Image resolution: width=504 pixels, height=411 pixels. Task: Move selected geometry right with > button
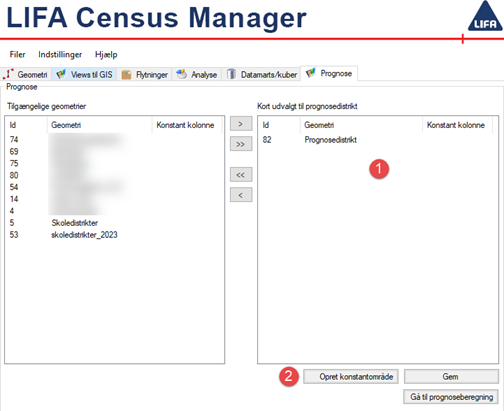241,124
